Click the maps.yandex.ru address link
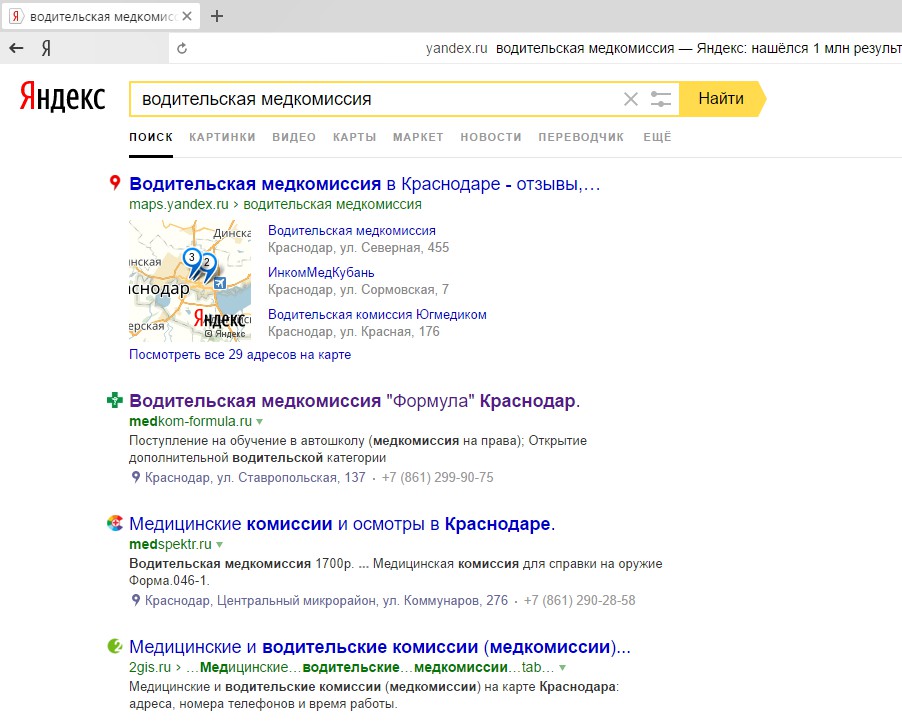This screenshot has width=902, height=726. [178, 204]
